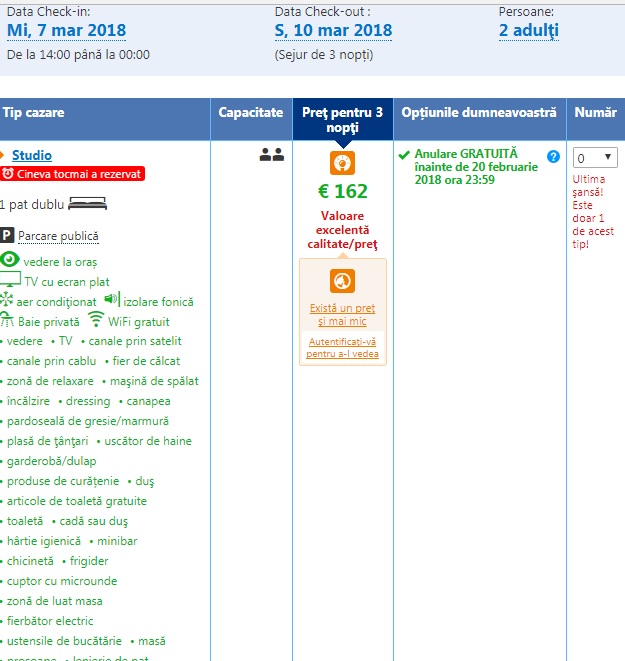Viewport: 625px width, 661px height.
Task: Click the alarm clock icon in red badge
Action: click(x=8, y=174)
